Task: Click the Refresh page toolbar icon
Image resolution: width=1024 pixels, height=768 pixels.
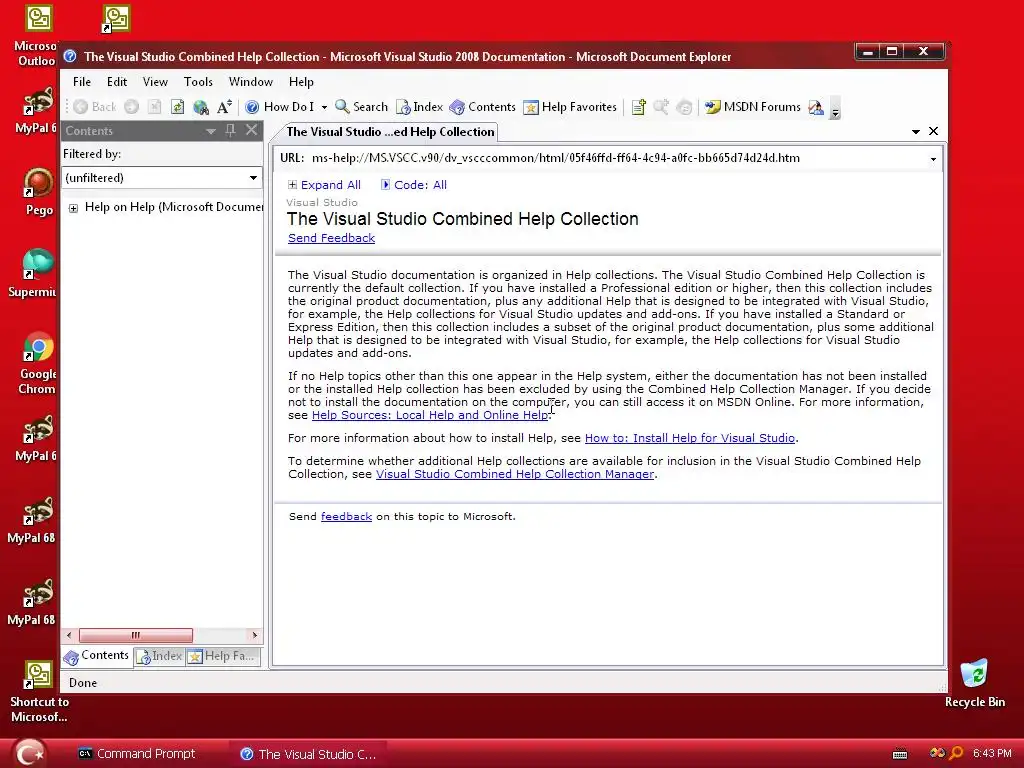Action: [x=177, y=106]
